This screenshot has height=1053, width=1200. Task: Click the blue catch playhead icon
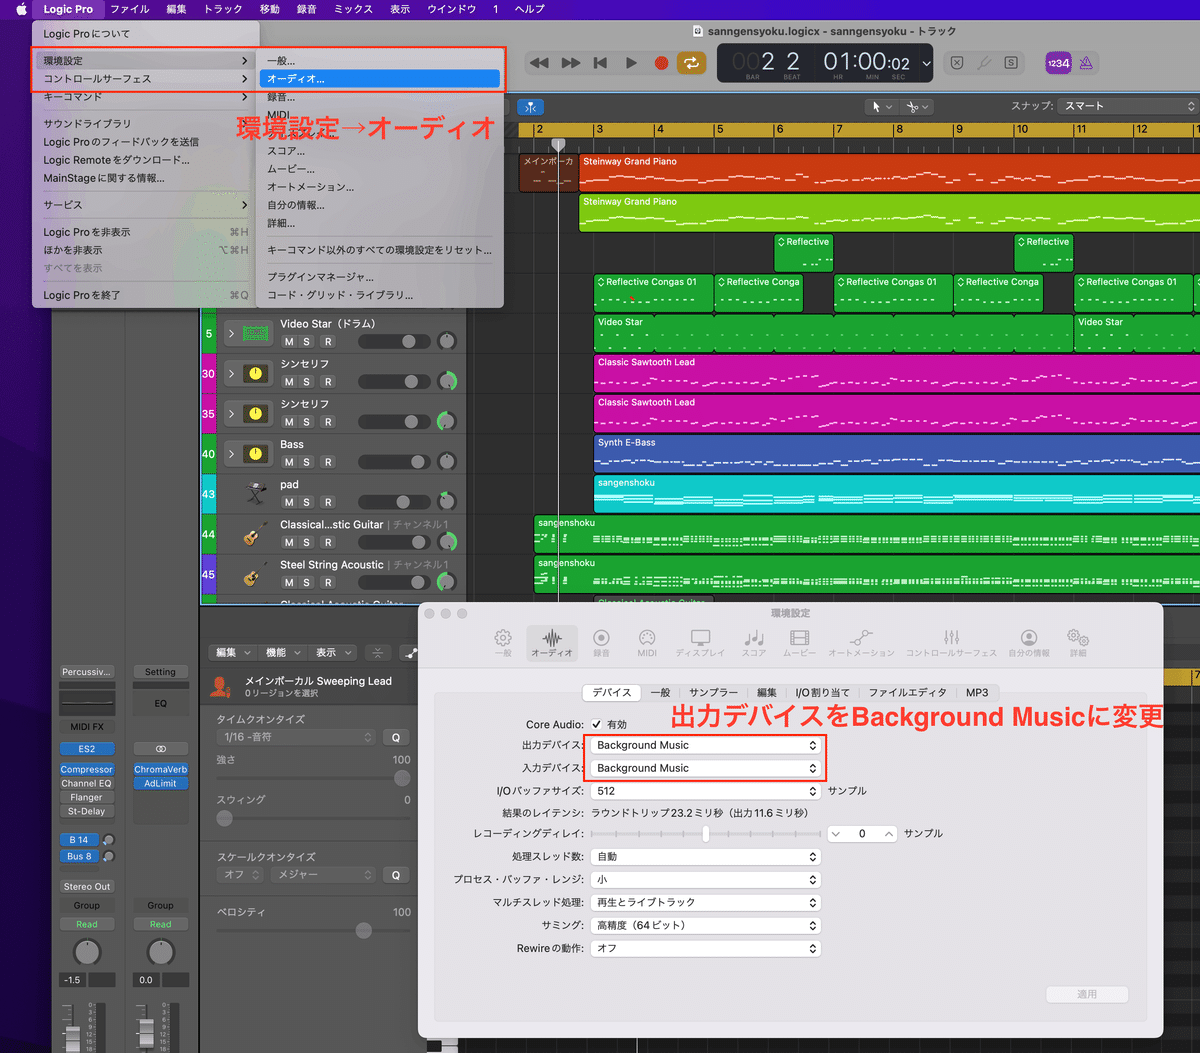[x=531, y=107]
